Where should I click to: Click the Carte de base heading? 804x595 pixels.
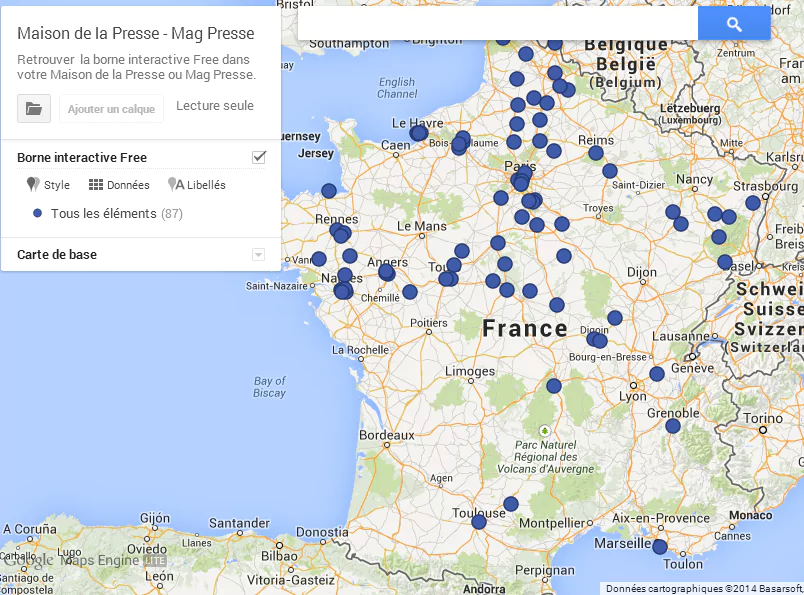(x=57, y=254)
